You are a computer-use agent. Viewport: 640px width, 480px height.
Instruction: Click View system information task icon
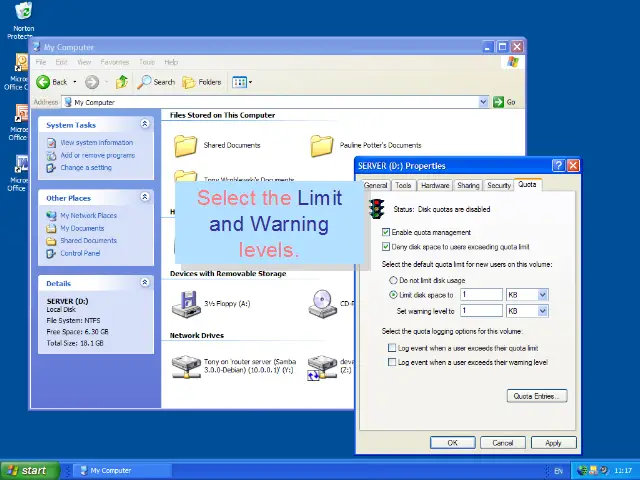click(51, 143)
